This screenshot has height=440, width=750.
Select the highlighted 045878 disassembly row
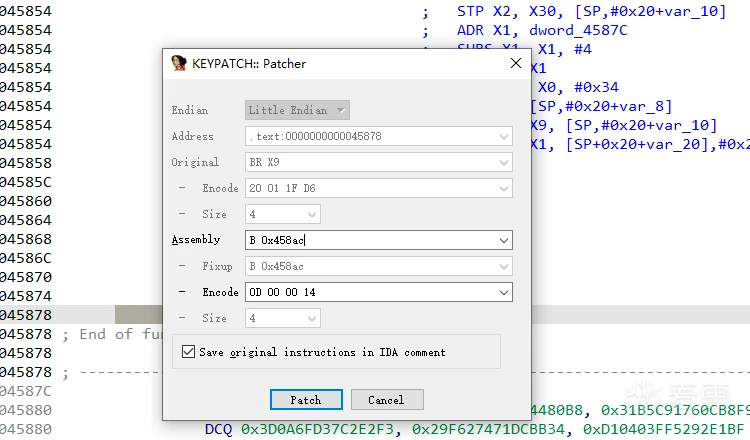click(375, 315)
